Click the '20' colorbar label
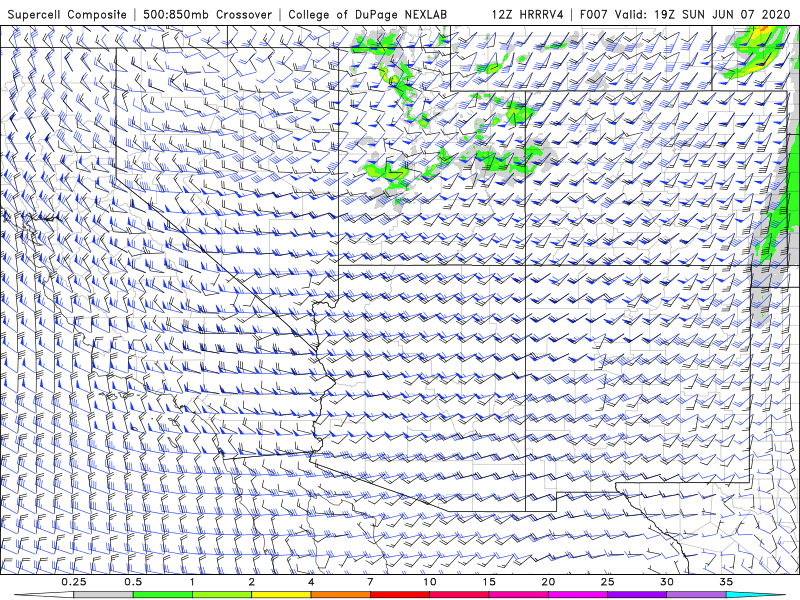 point(548,582)
